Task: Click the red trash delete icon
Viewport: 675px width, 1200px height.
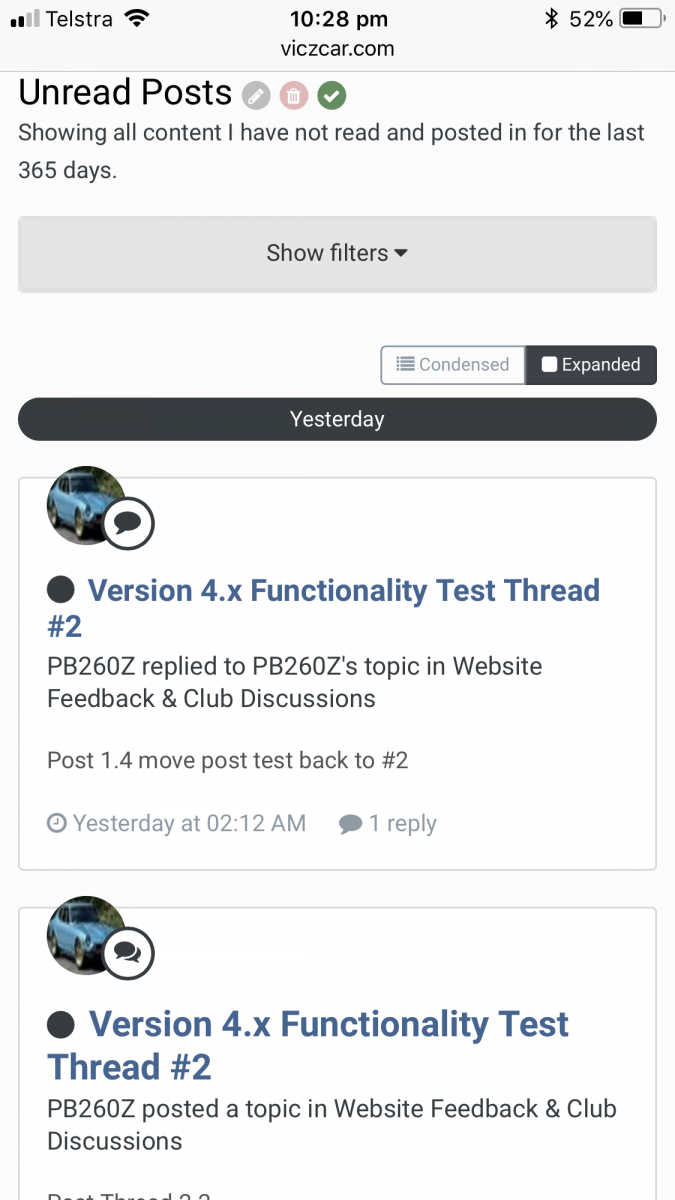Action: click(294, 96)
